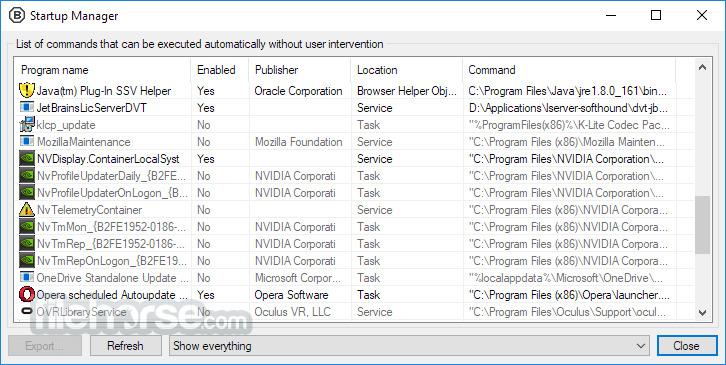Image resolution: width=726 pixels, height=365 pixels.
Task: Click the Export... button
Action: 45,346
